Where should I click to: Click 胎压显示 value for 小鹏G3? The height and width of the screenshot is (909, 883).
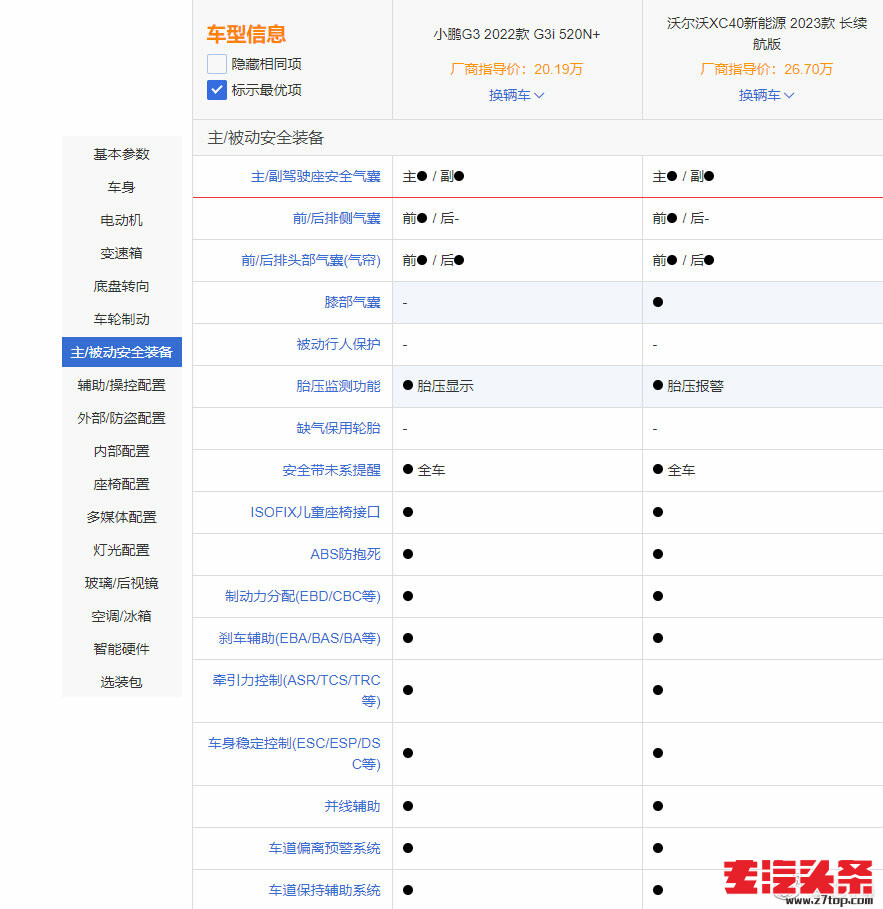[445, 386]
